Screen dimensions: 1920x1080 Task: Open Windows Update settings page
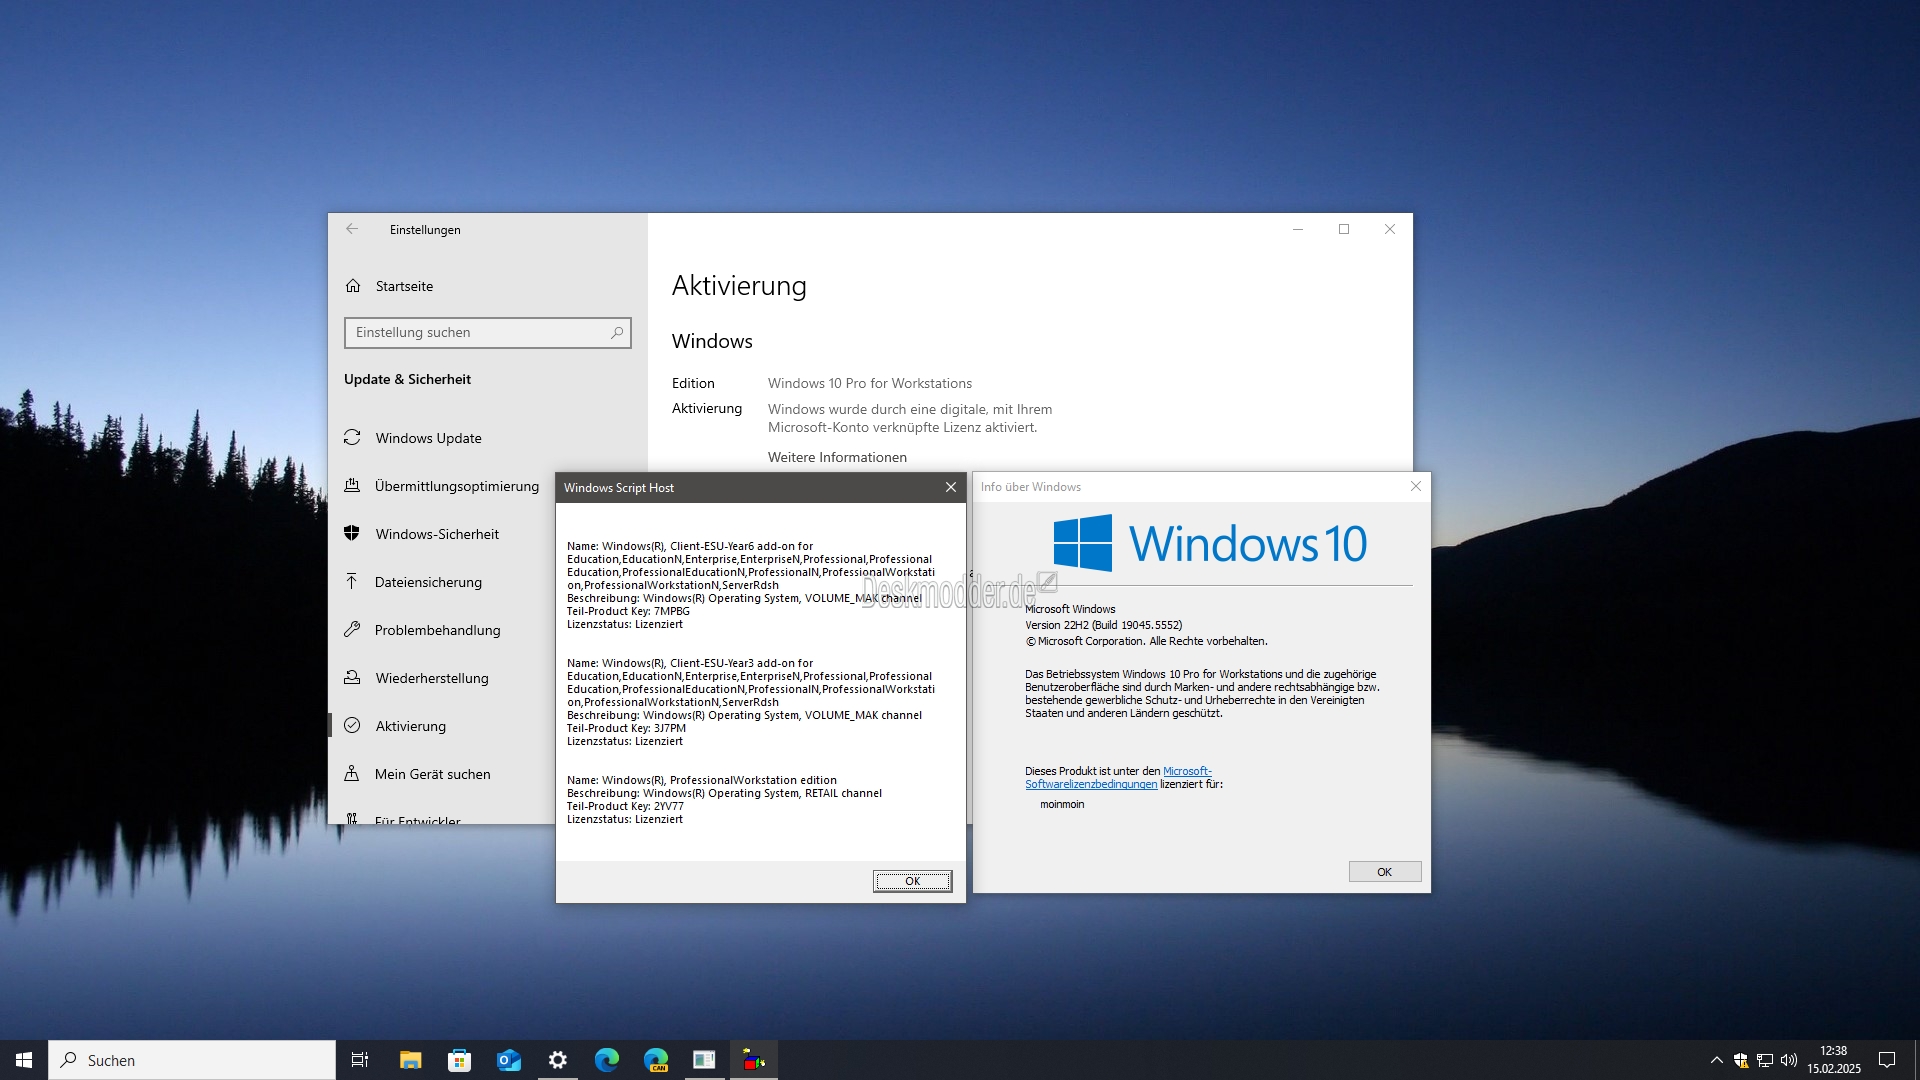pyautogui.click(x=428, y=438)
